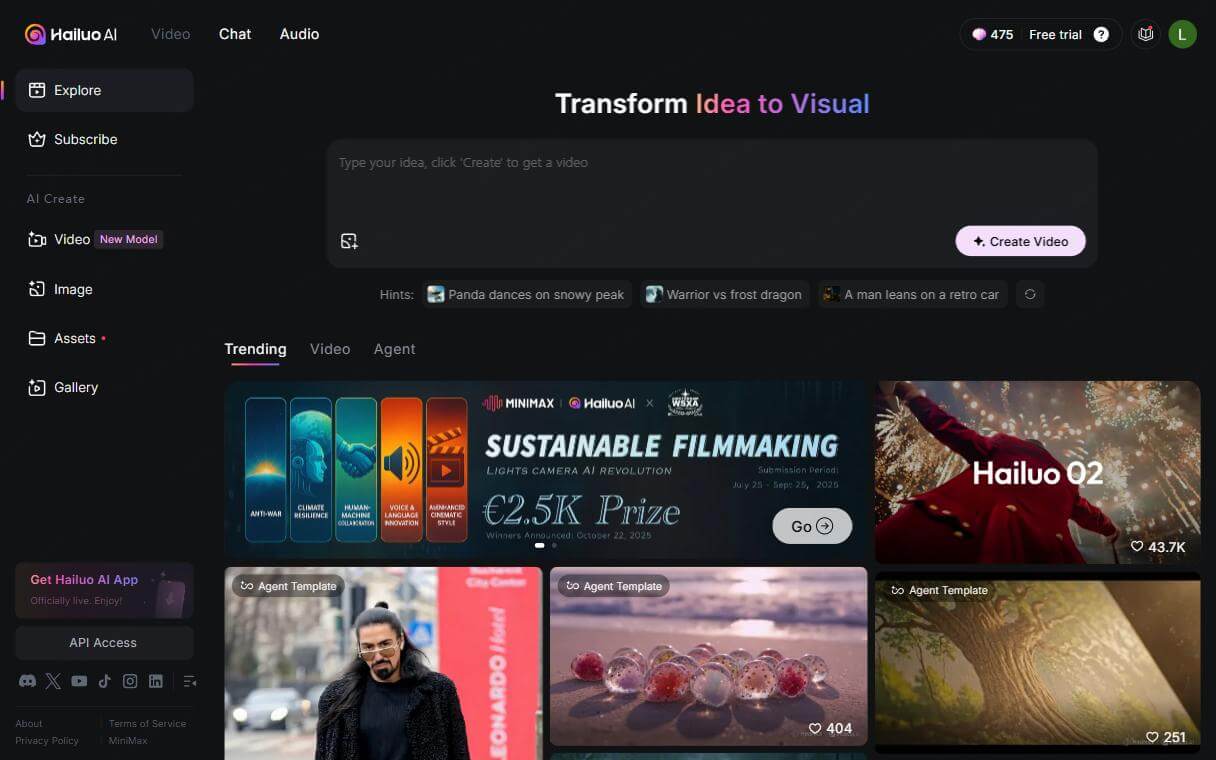Click the add image icon inside the prompt box

point(349,241)
